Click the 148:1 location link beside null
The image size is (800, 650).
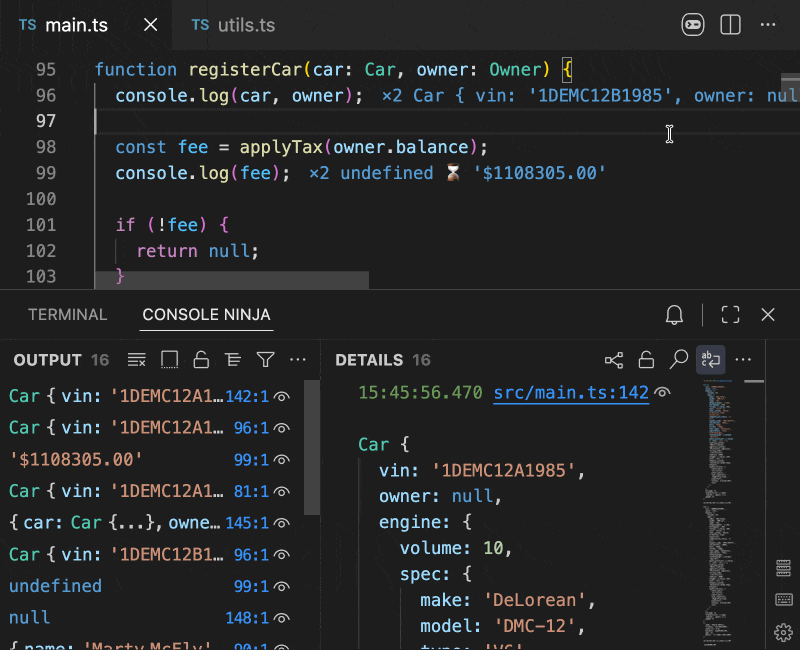(x=247, y=619)
